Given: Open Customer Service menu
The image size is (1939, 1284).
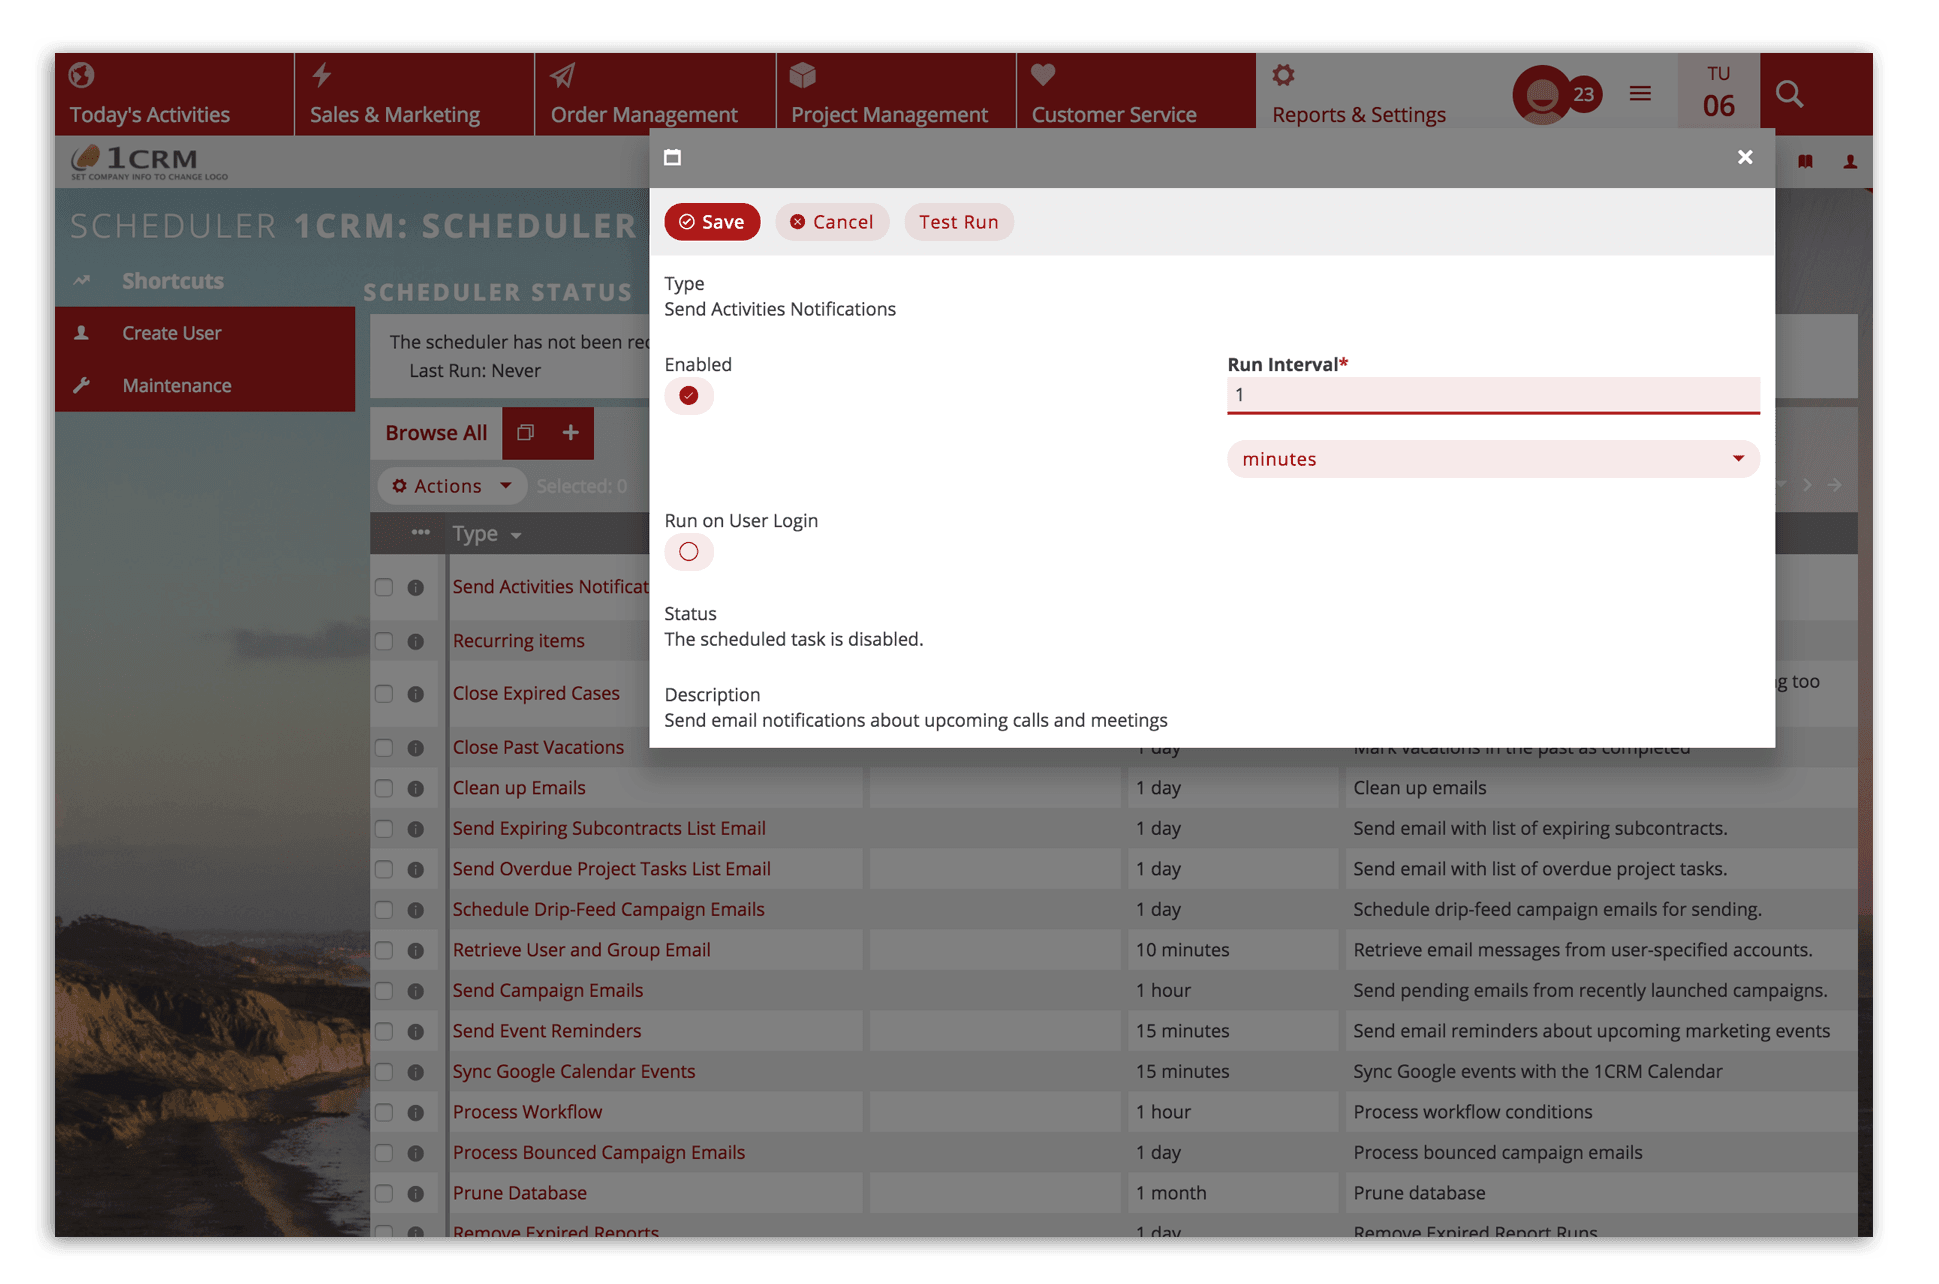Looking at the screenshot, I should click(x=1135, y=93).
